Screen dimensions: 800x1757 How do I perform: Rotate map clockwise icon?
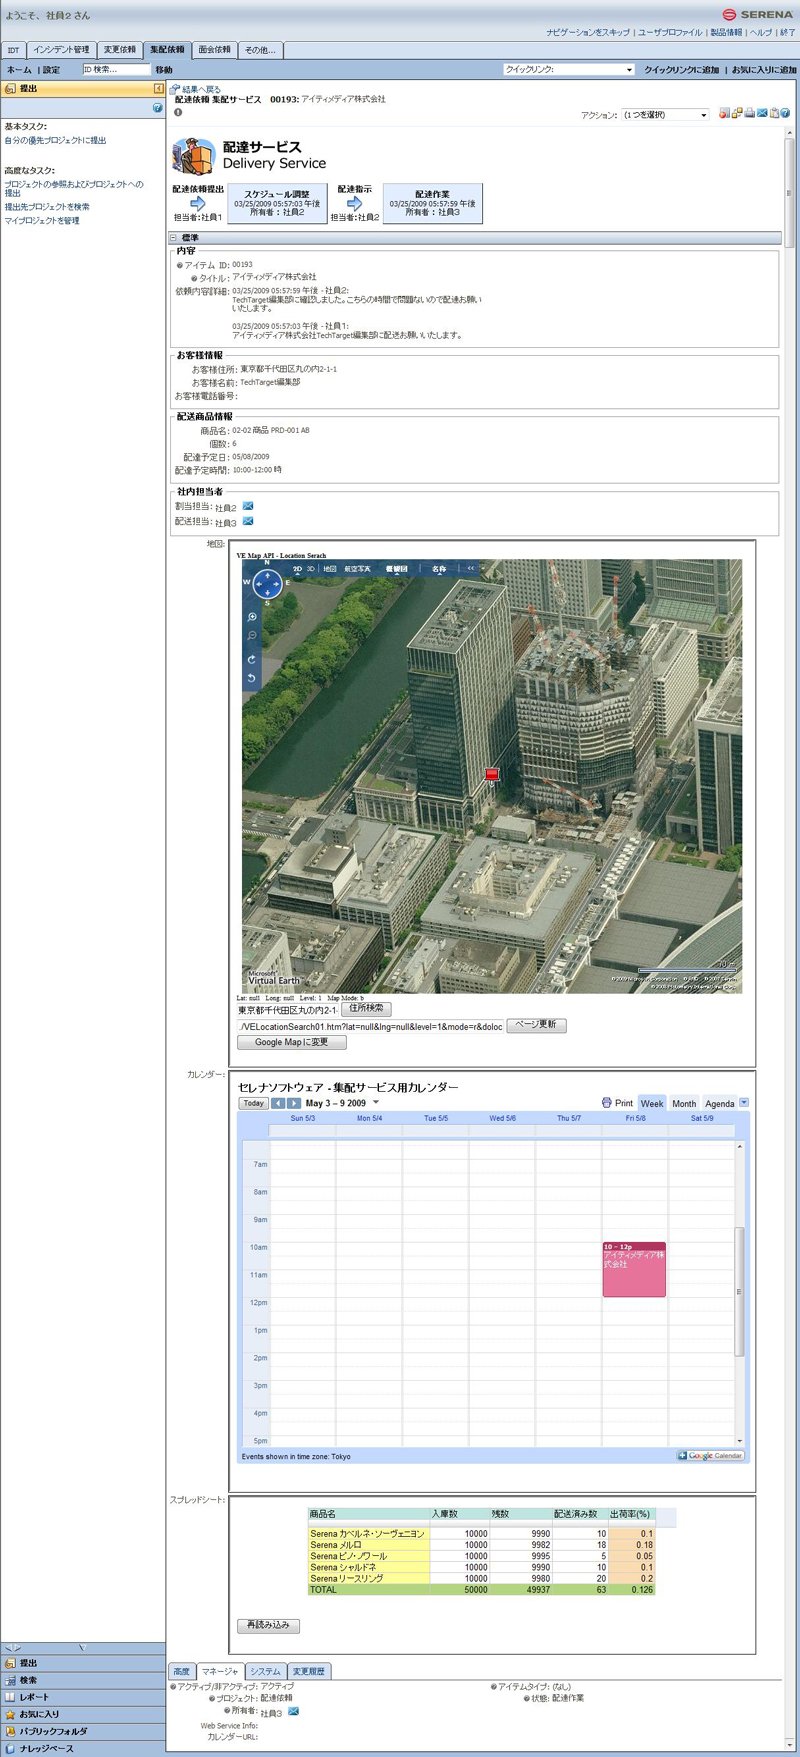click(x=252, y=659)
